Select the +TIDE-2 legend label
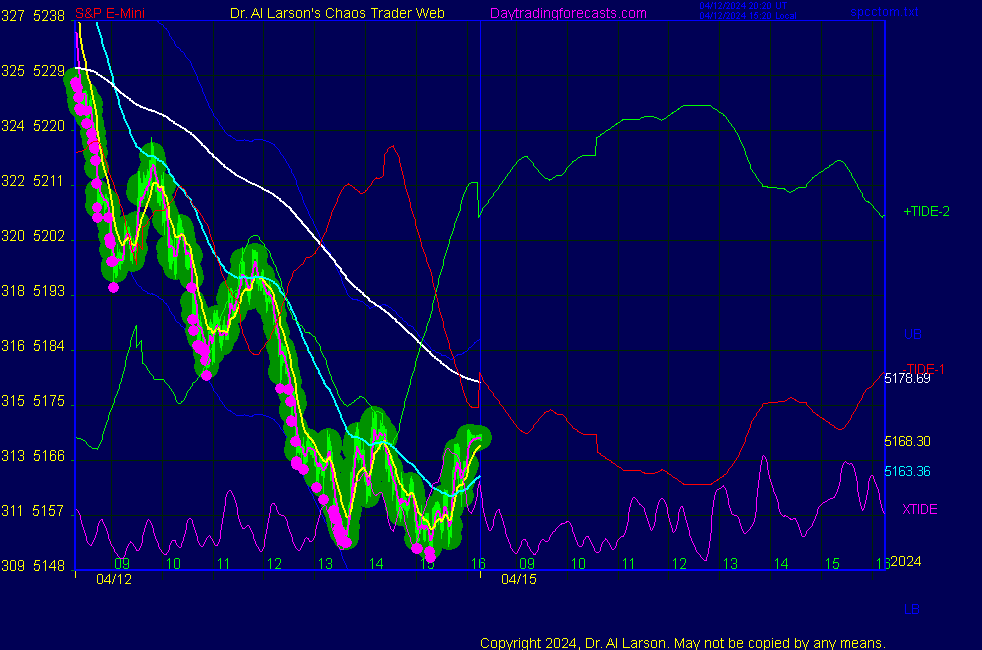Viewport: 982px width, 650px height. [926, 212]
